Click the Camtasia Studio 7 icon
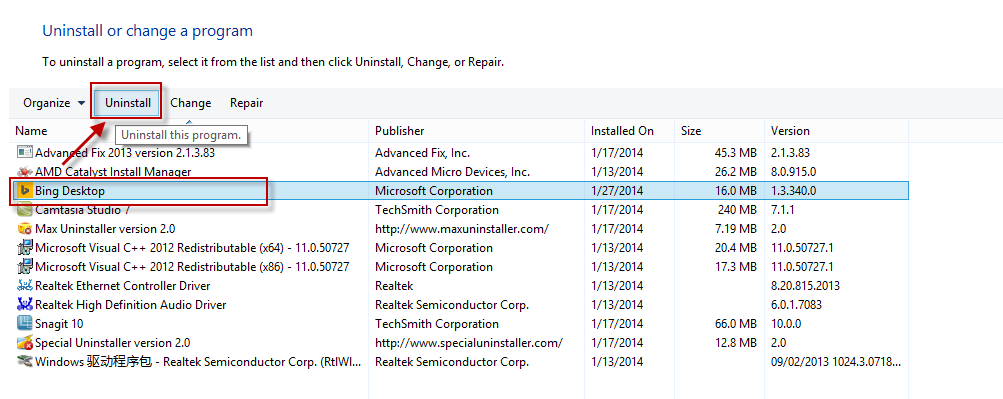This screenshot has height=399, width=1003. (24, 210)
